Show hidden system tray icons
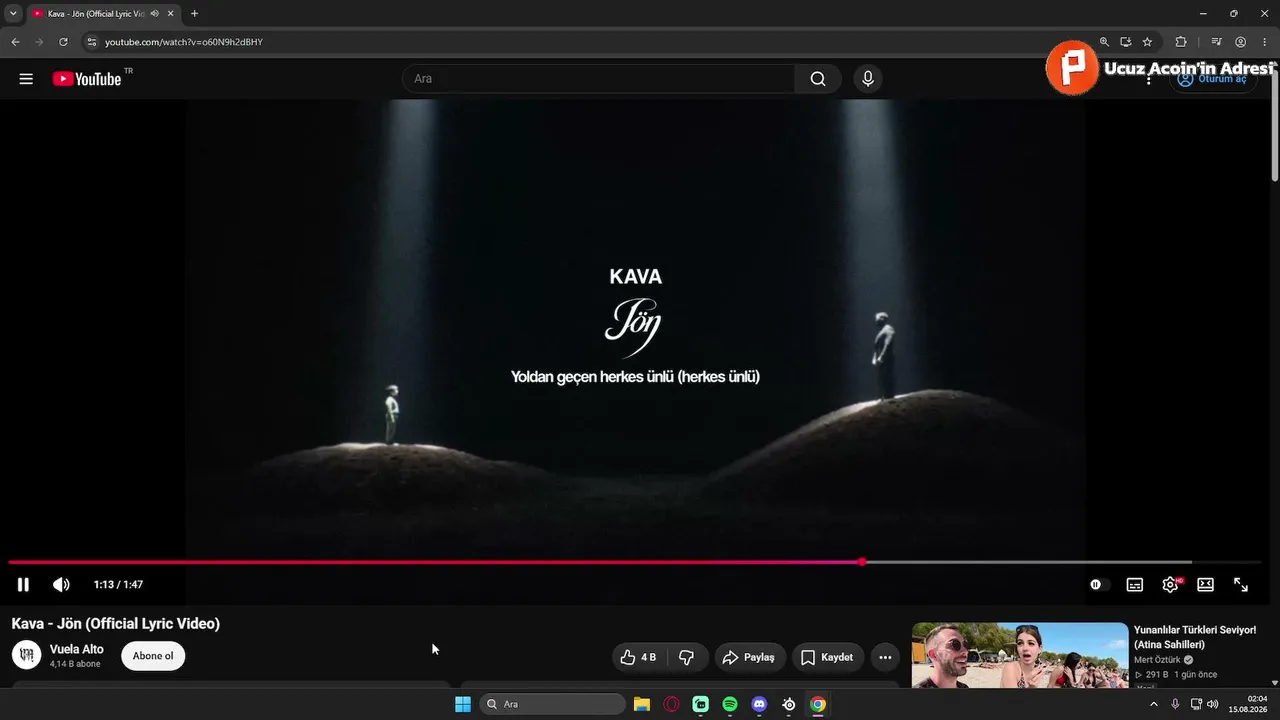 coord(1153,704)
